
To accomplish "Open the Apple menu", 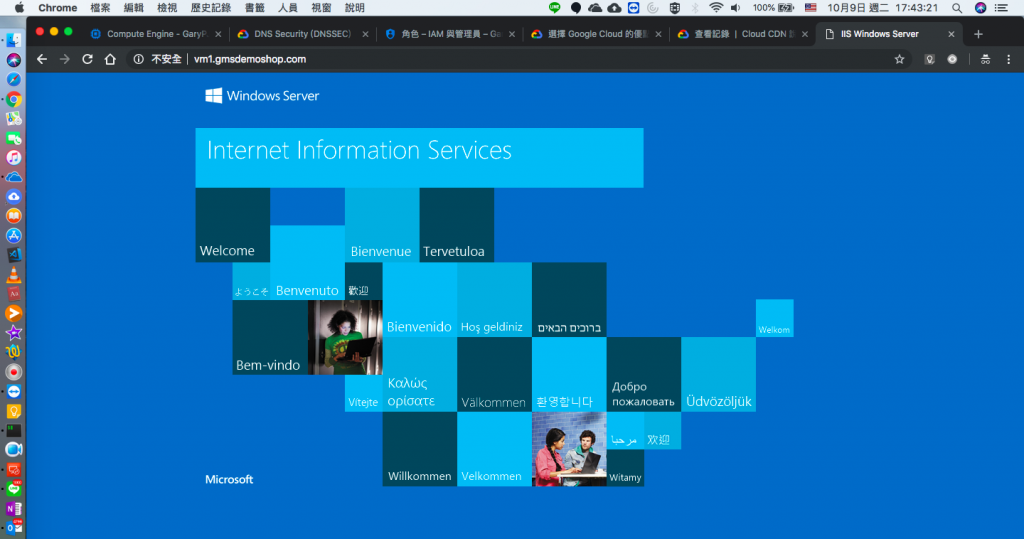I will point(19,8).
